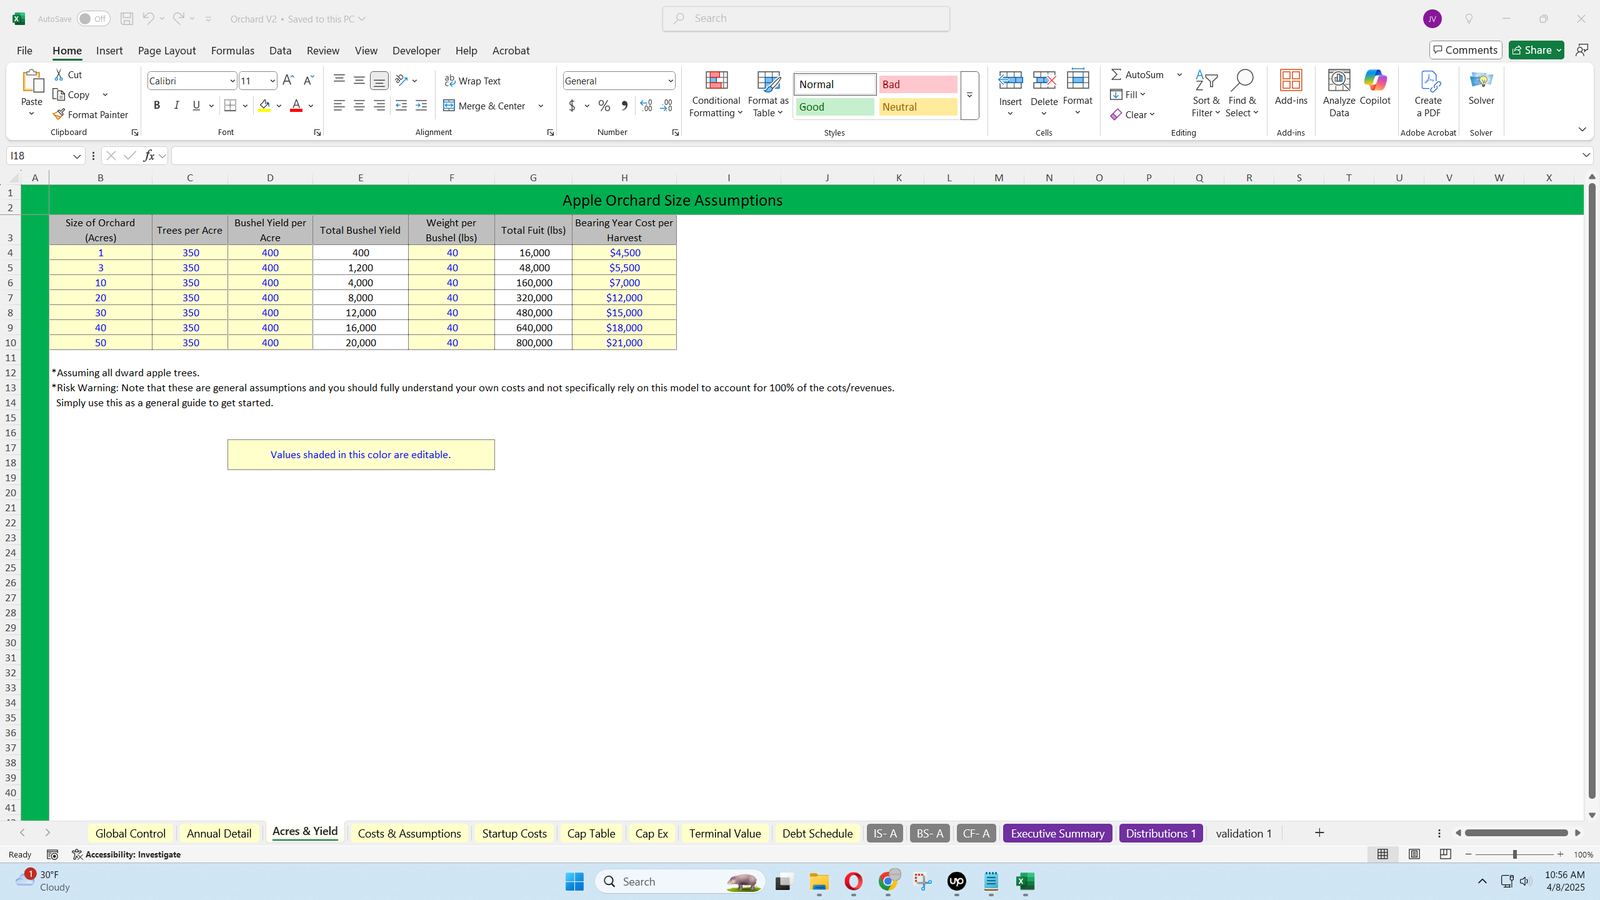This screenshot has height=900, width=1600.
Task: Open the Copilot icon in the ribbon
Action: 1375,82
